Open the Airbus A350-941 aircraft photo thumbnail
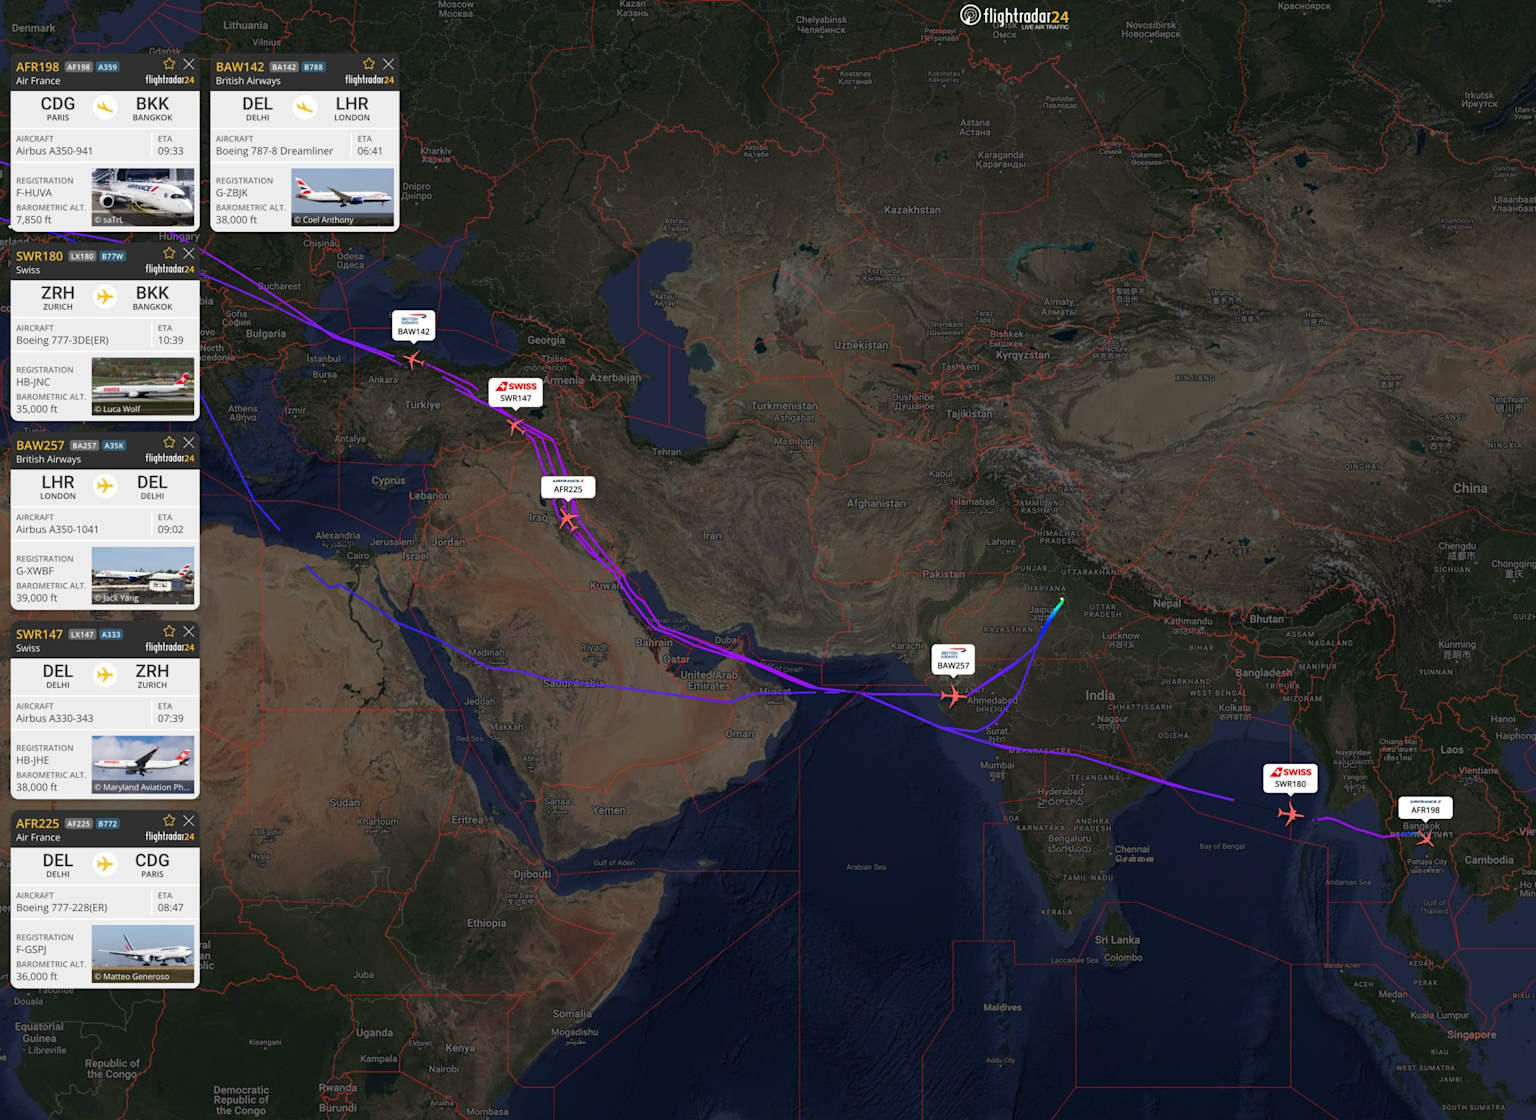This screenshot has height=1120, width=1536. 143,197
